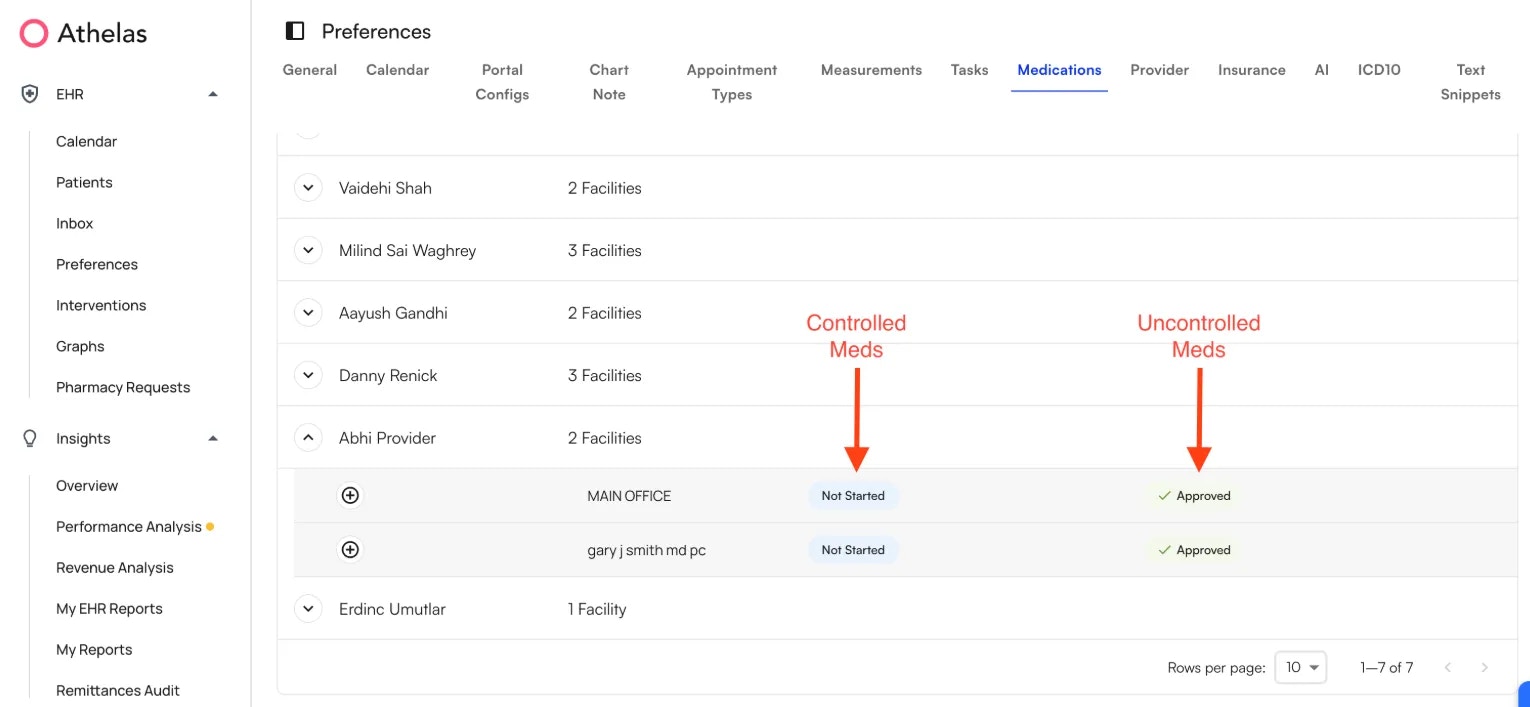Screen dimensions: 1530x707
Task: Toggle the sidebar panel icon beside Preferences
Action: (x=295, y=31)
